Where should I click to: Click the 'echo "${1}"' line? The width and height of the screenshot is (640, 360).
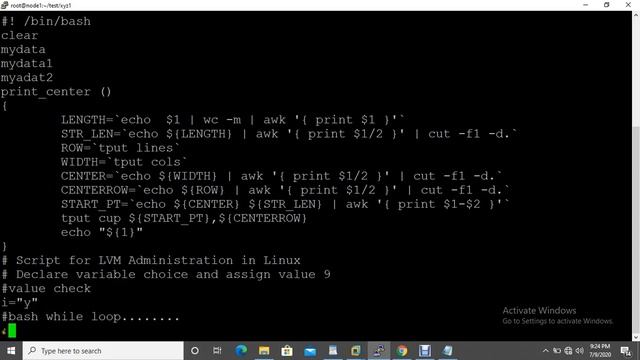102,233
